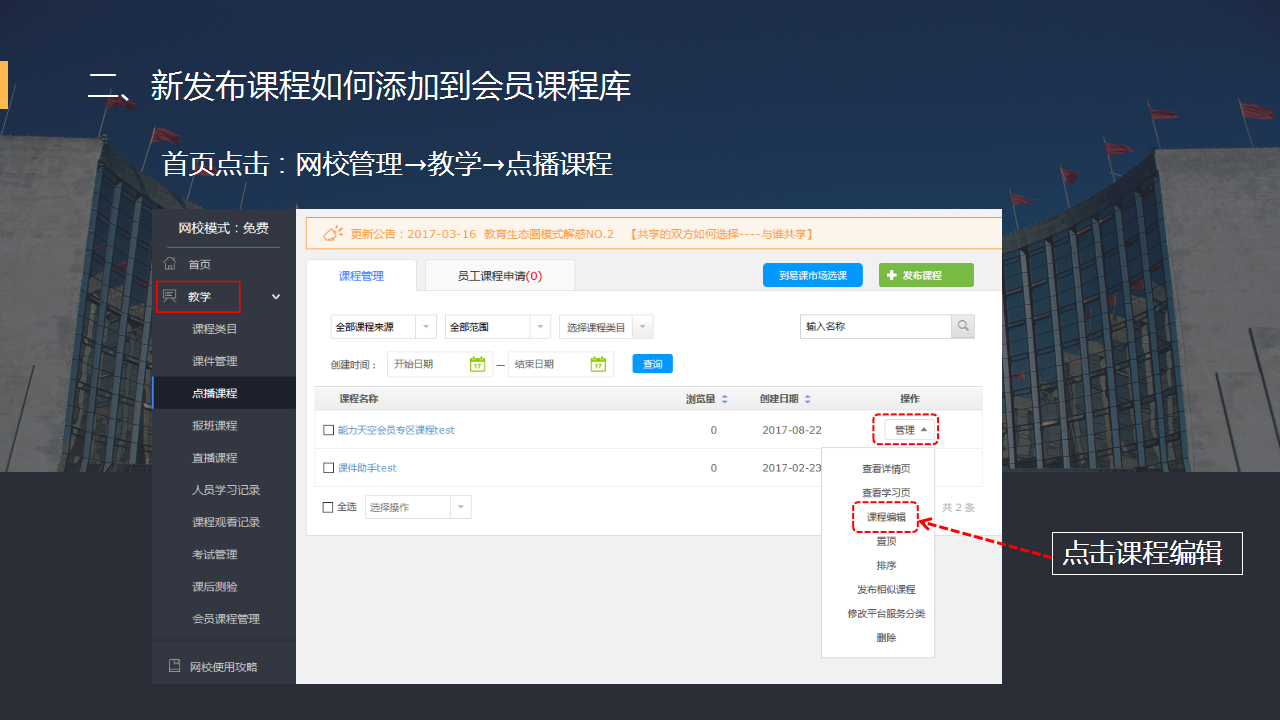1280x720 pixels.
Task: Open 会员课程管理 in the sidebar
Action: [x=226, y=619]
